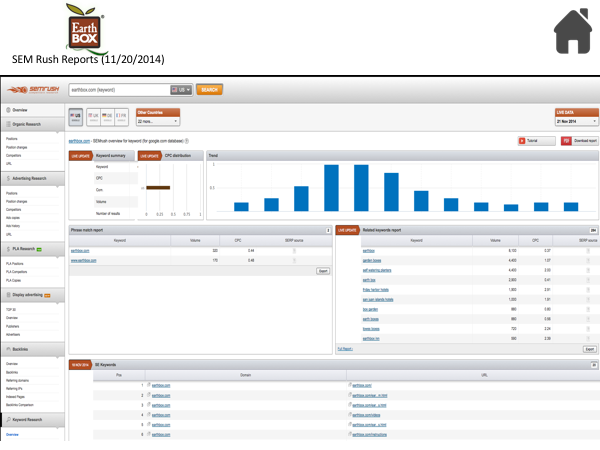Screen dimensions: 600x450
Task: Open PLA Competitors in sidebar
Action: pyautogui.click(x=16, y=272)
